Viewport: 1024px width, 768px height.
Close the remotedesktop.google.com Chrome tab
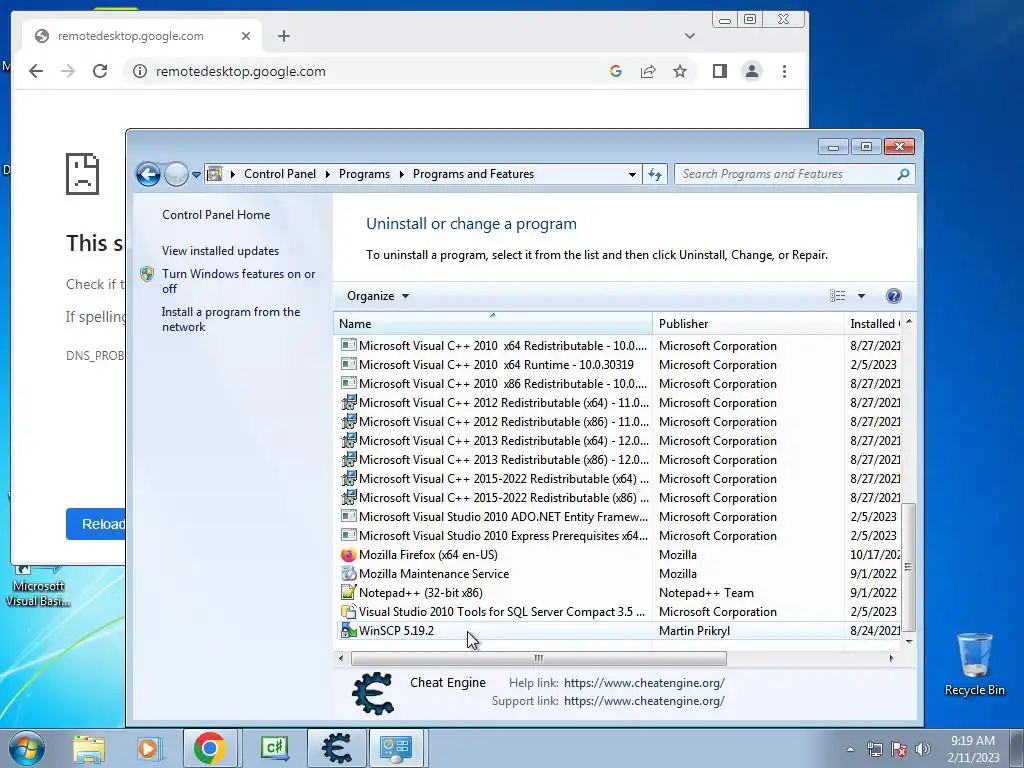pos(246,36)
